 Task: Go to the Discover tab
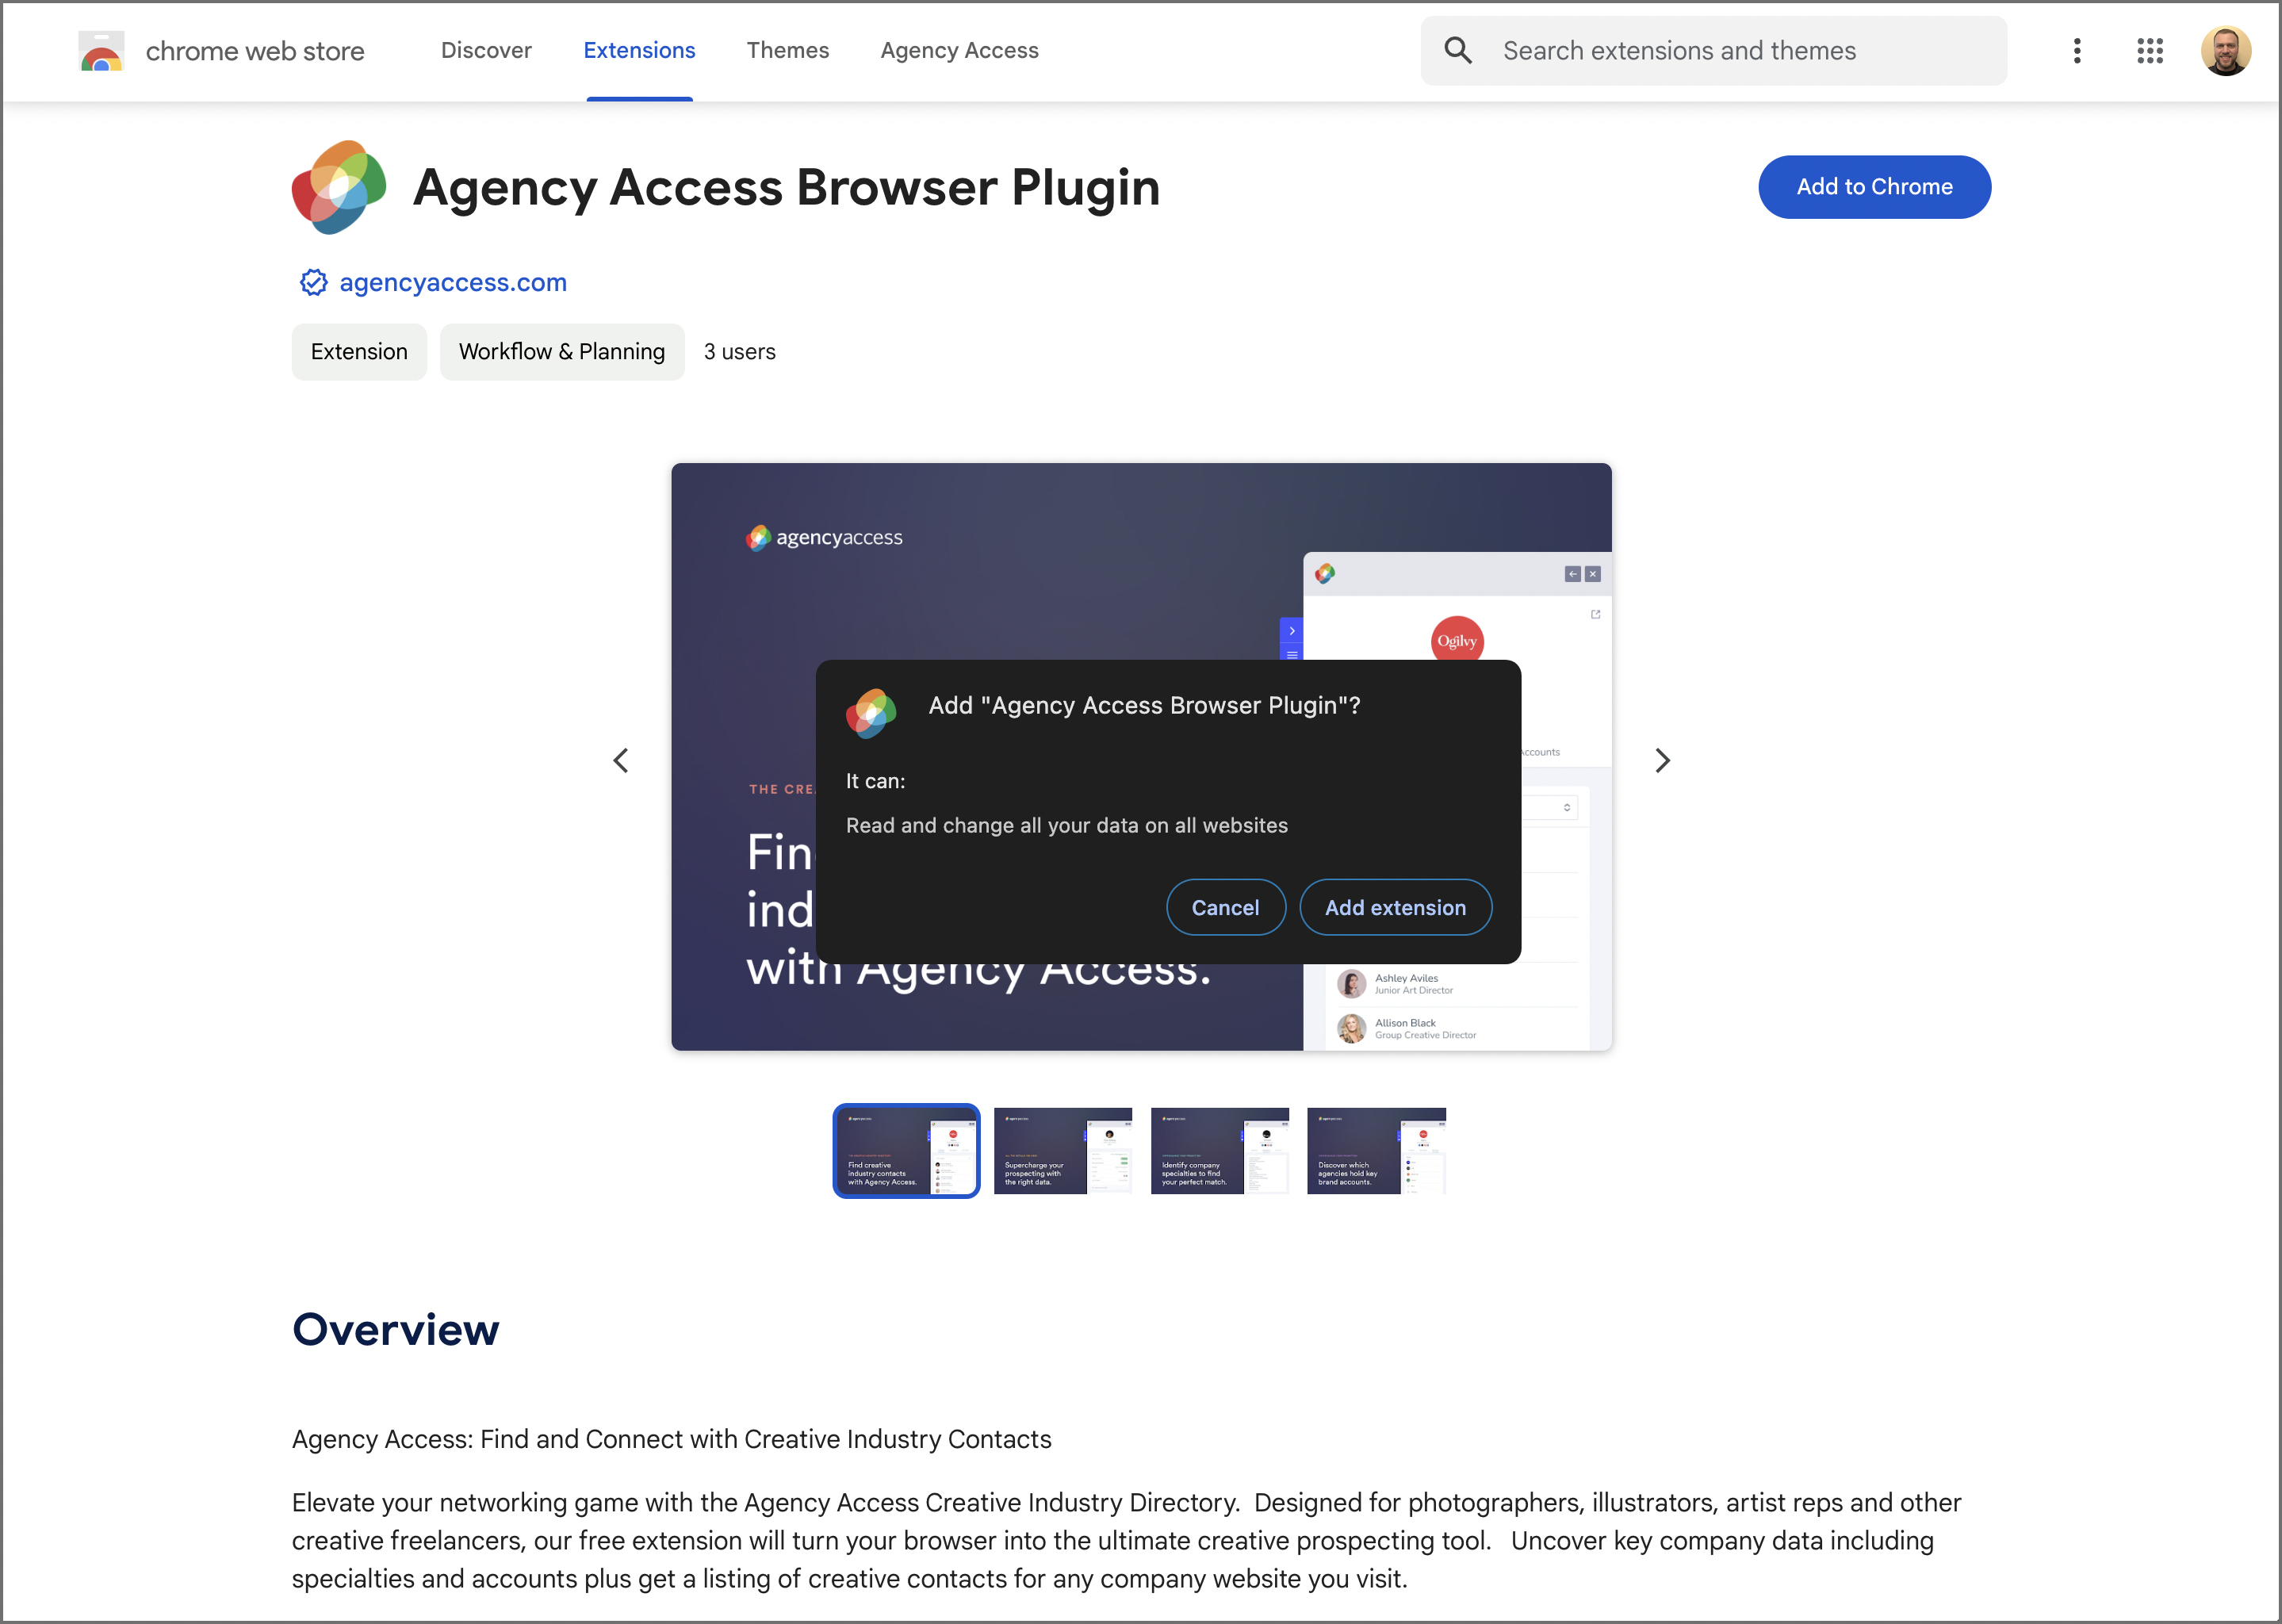tap(486, 51)
